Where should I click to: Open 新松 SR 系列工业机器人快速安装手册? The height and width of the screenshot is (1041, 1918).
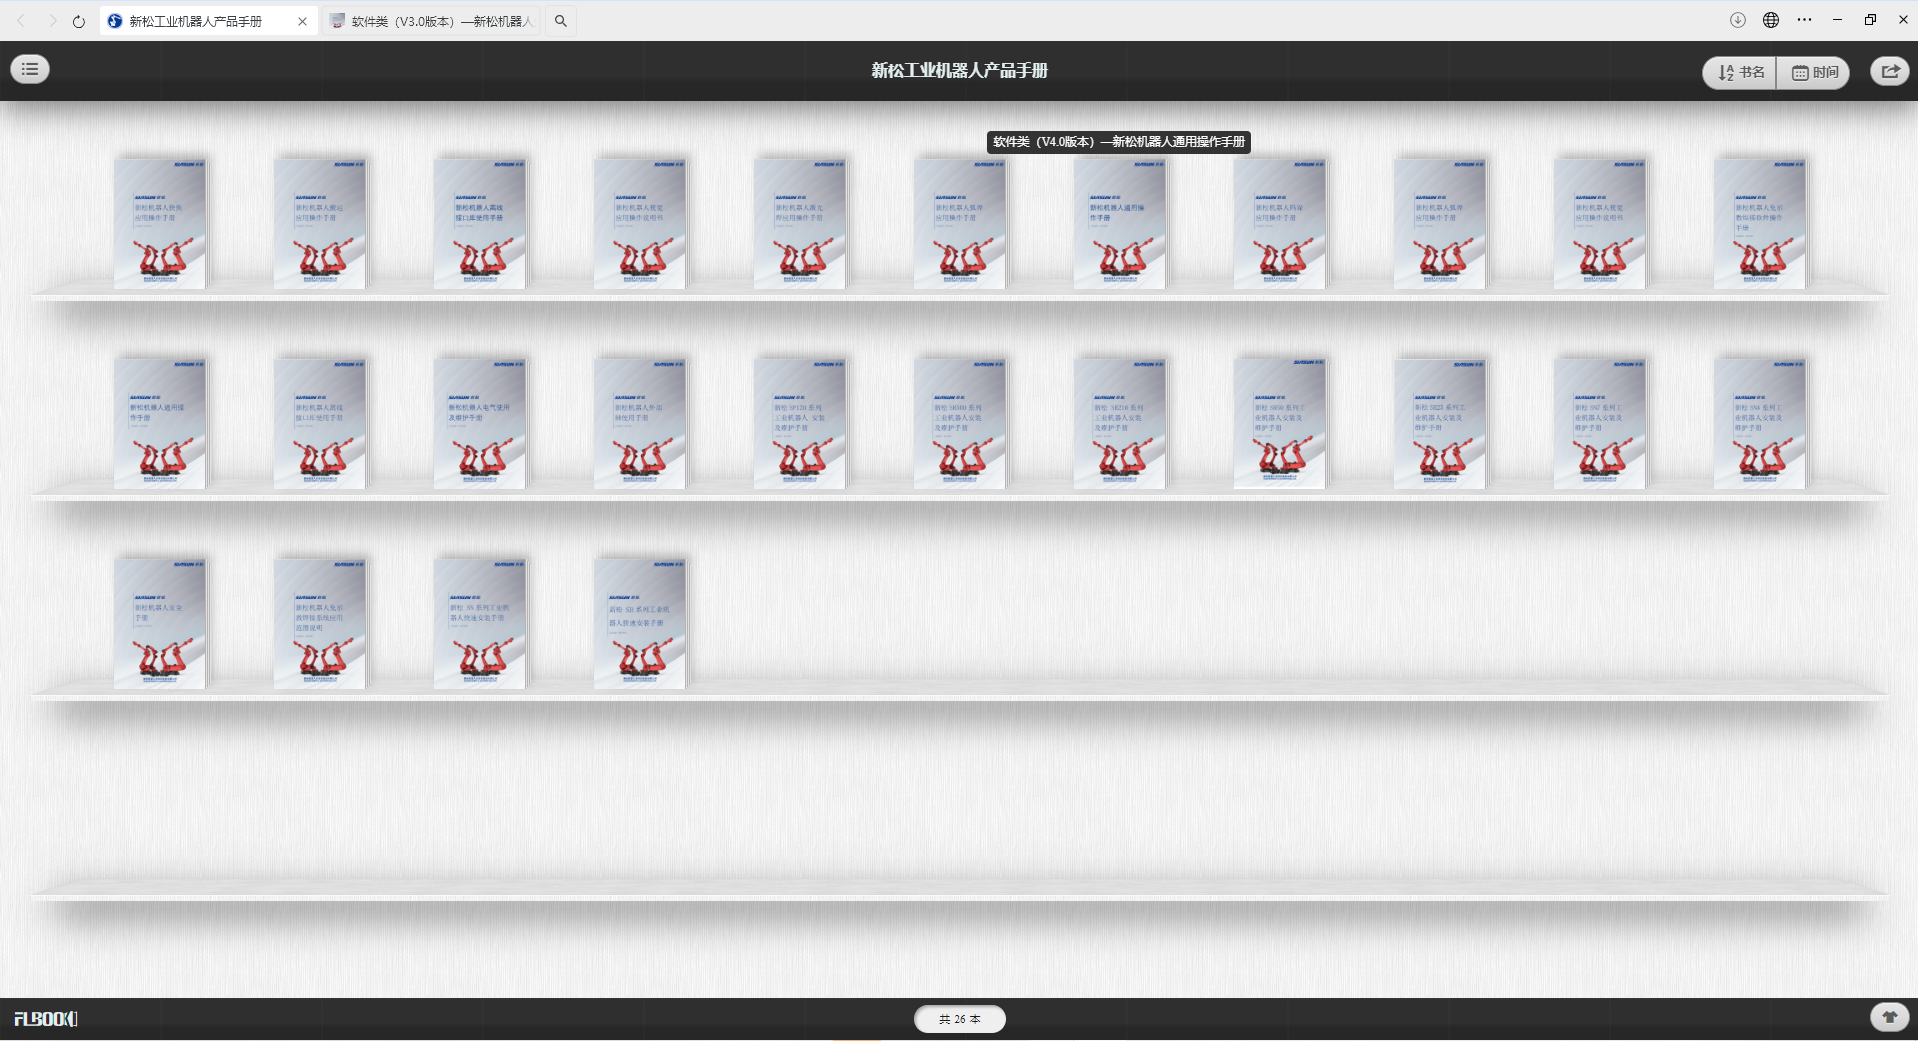point(640,624)
